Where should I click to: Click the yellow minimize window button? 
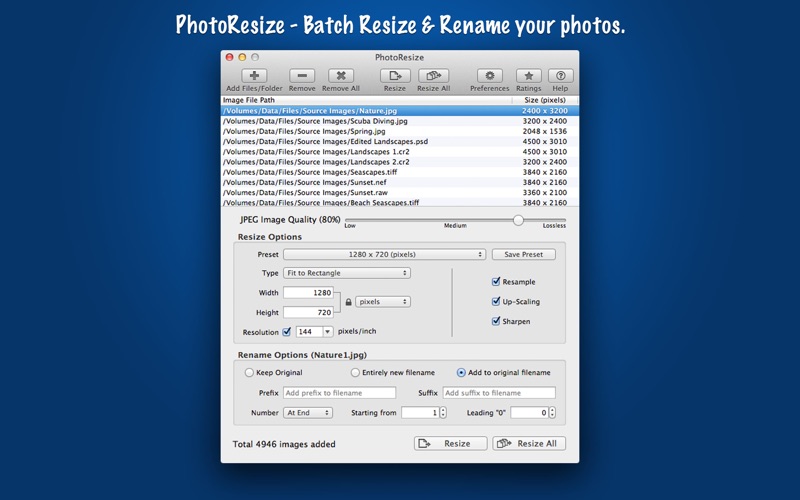(242, 57)
